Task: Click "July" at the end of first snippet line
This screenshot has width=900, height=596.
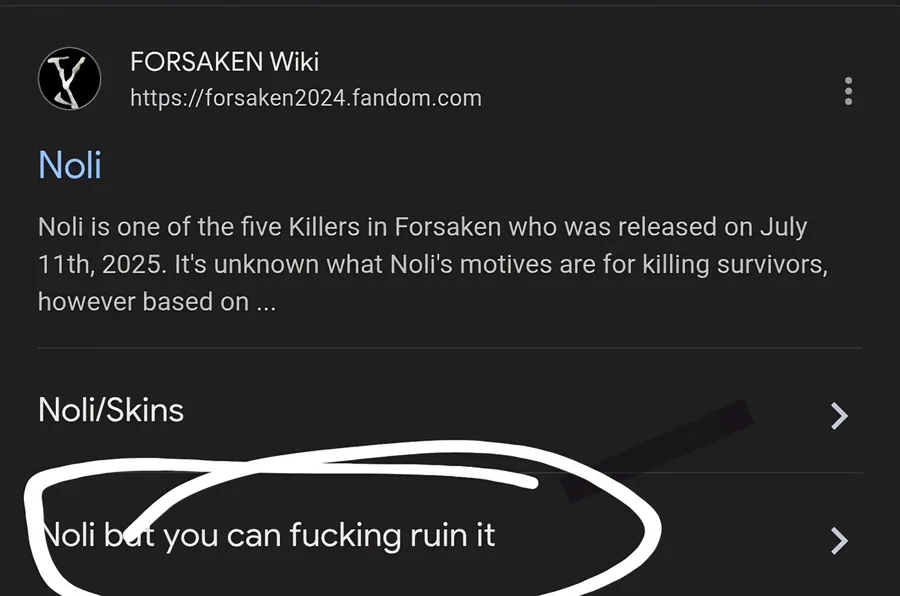Action: [x=783, y=227]
